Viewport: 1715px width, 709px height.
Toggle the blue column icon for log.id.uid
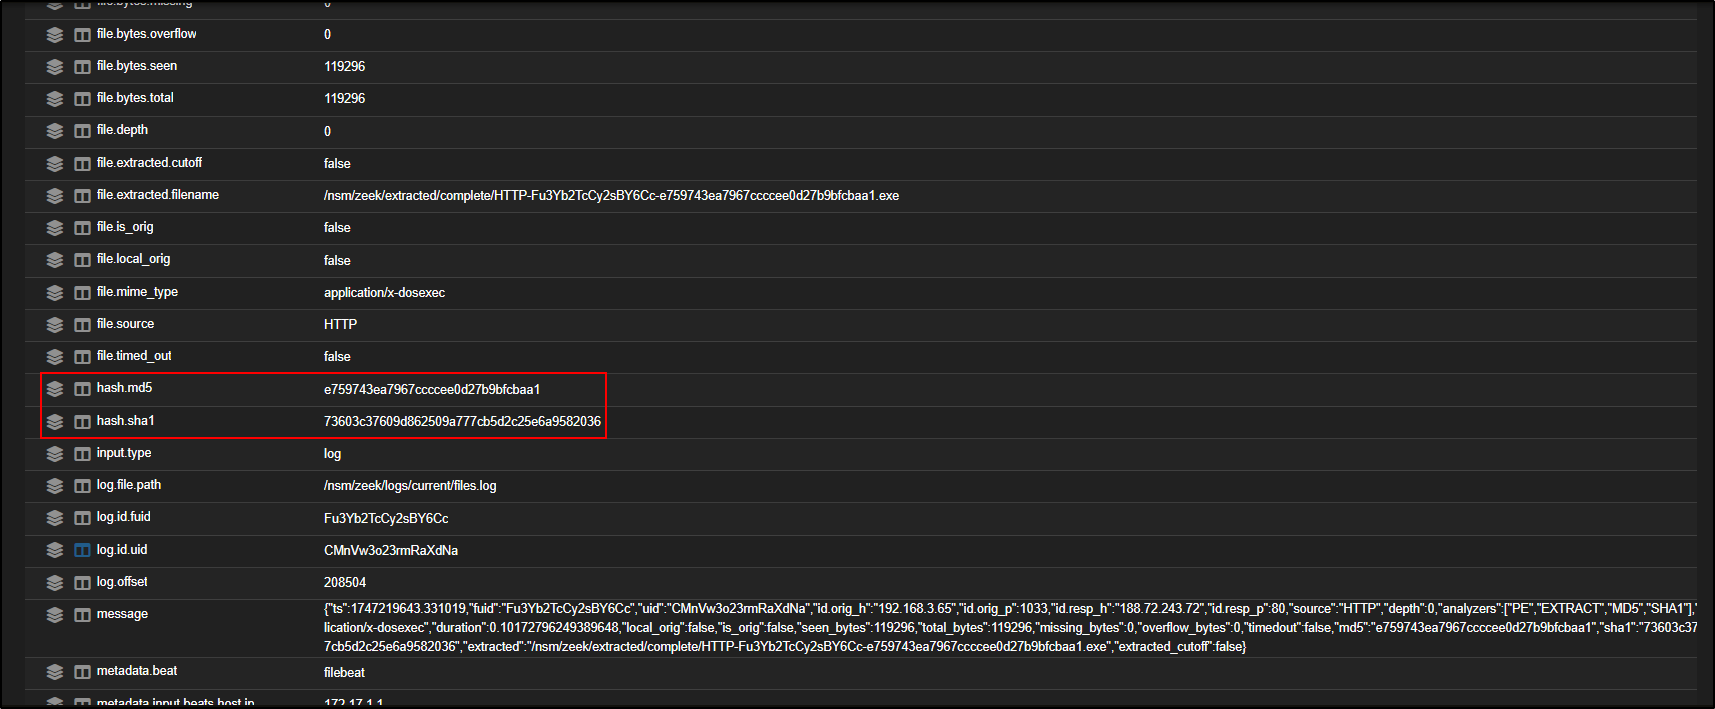click(x=82, y=550)
